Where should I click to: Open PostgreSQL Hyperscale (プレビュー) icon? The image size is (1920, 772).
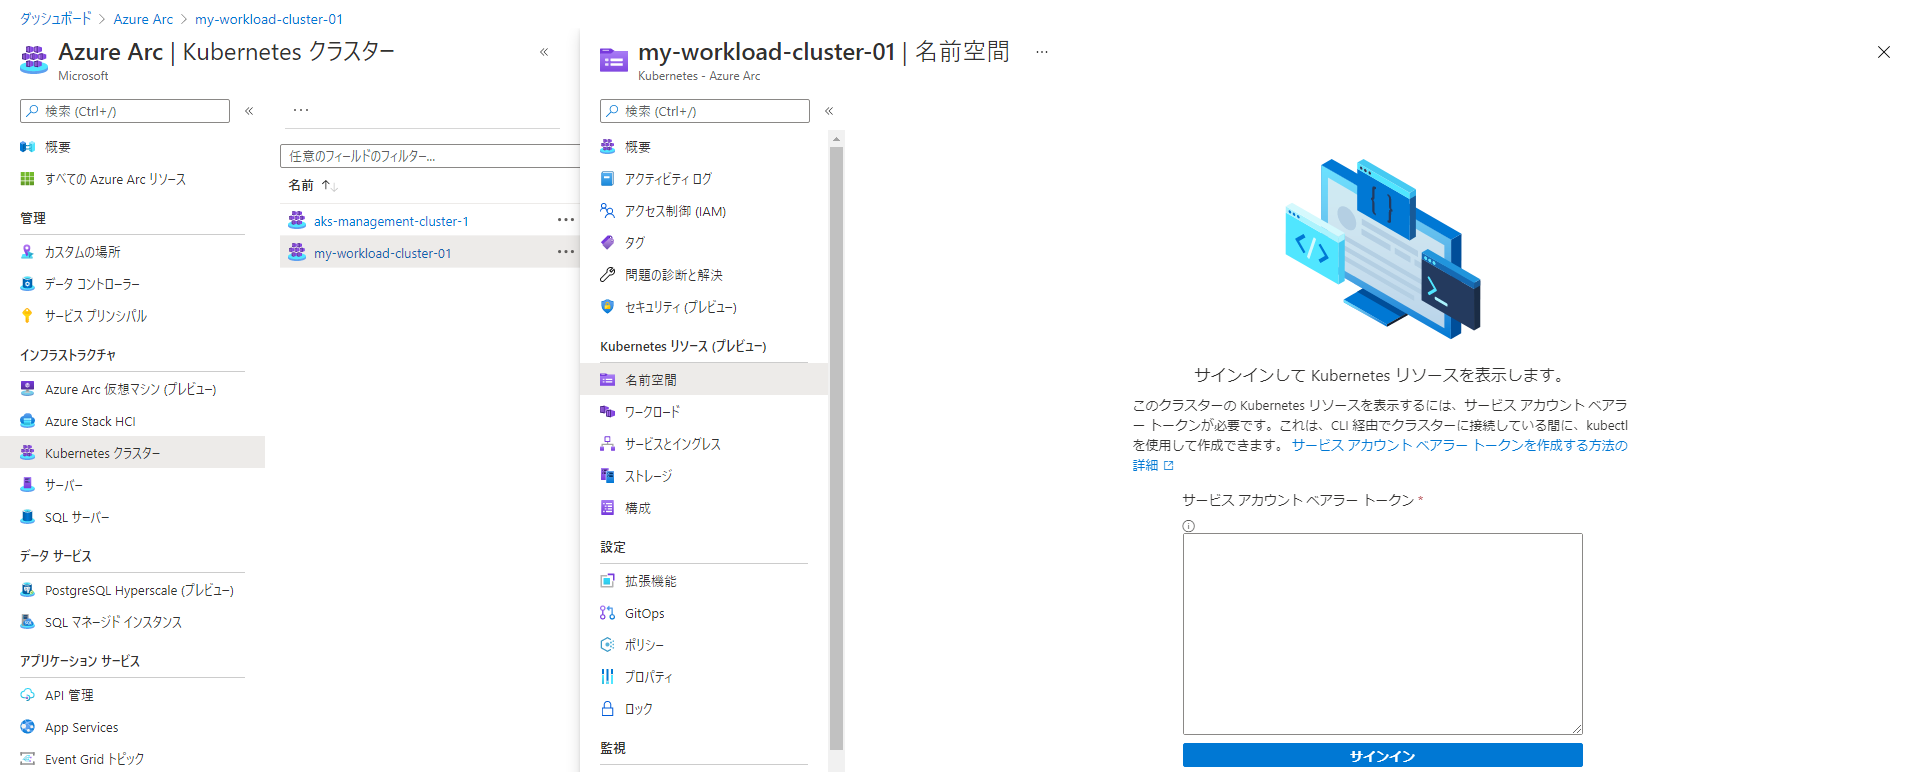click(28, 590)
